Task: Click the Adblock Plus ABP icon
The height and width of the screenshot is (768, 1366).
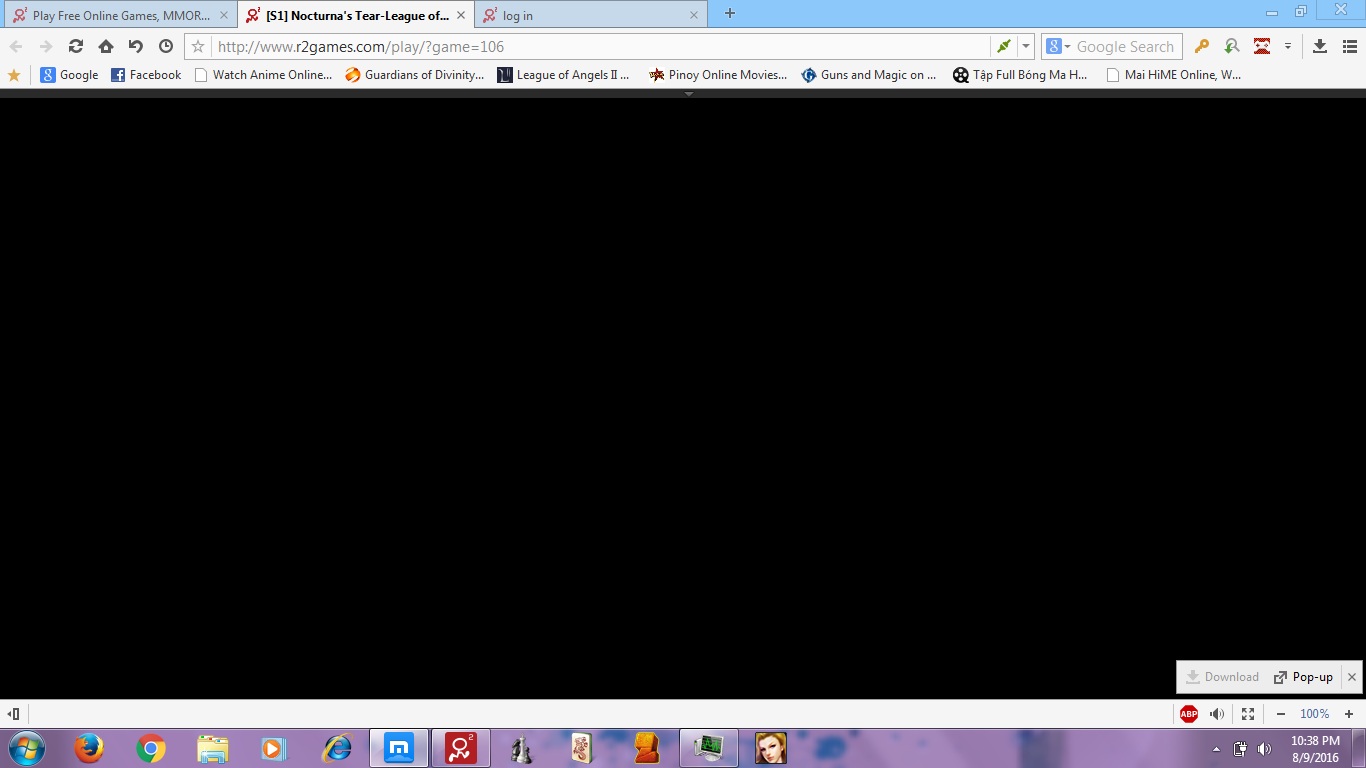Action: 1188,714
